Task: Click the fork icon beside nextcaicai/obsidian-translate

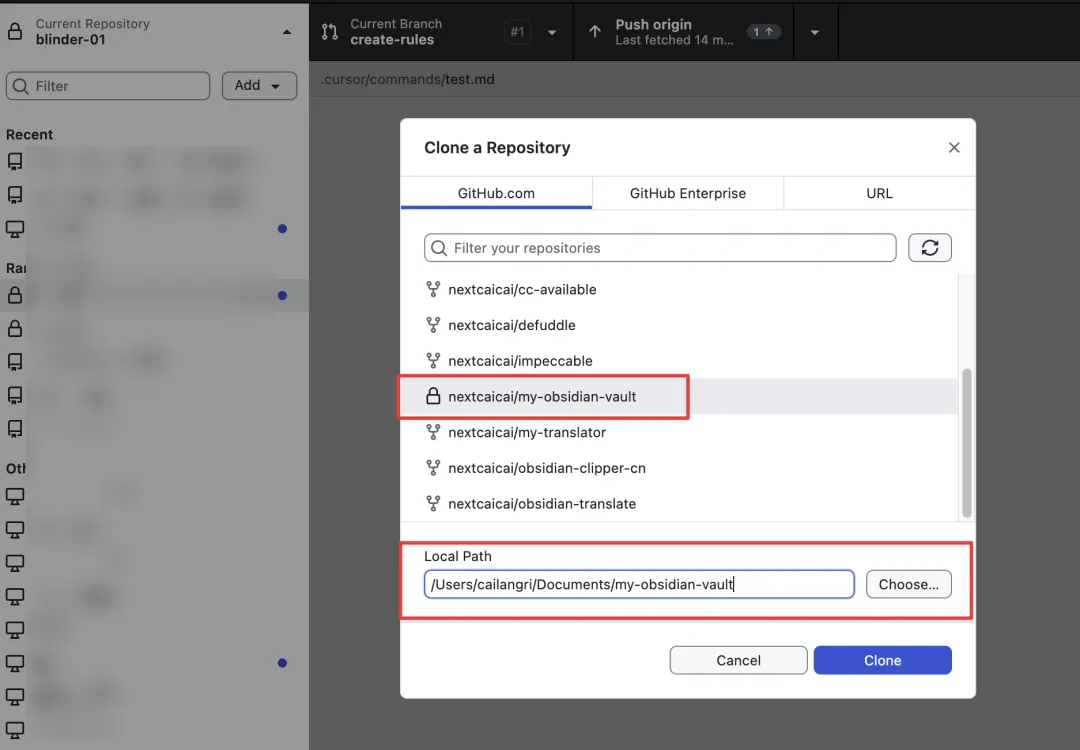Action: click(433, 503)
